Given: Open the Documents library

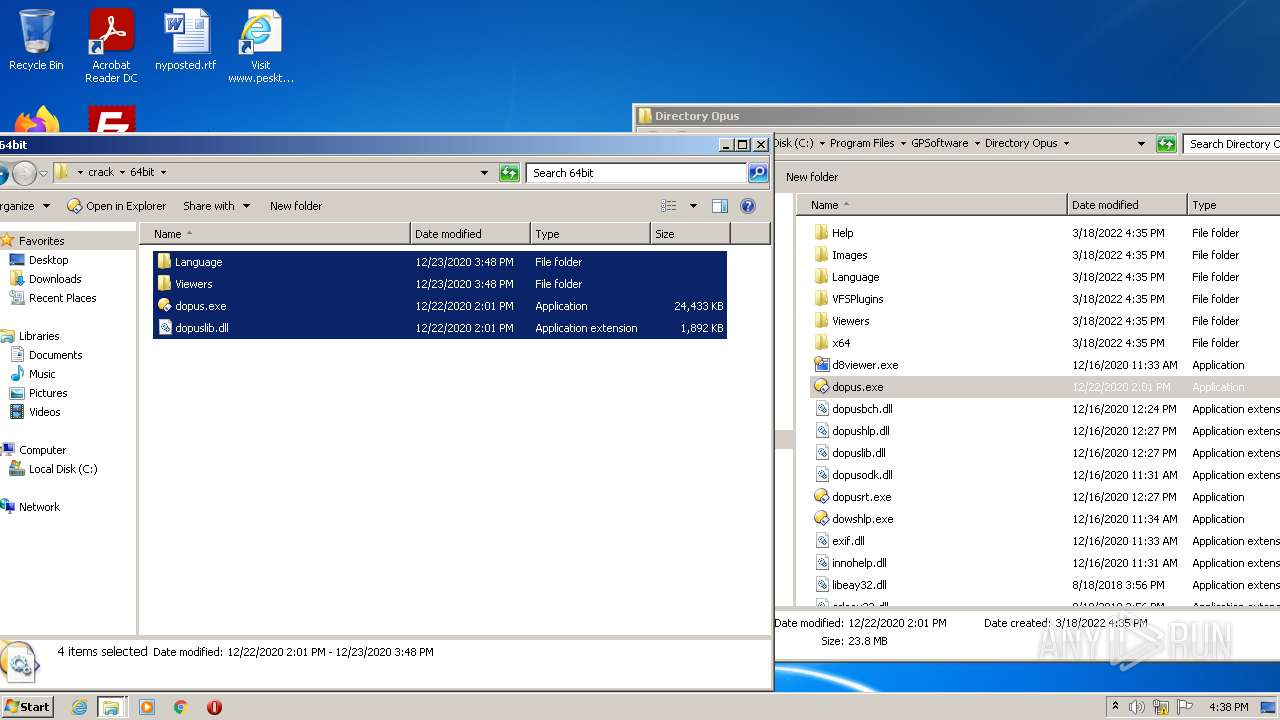Looking at the screenshot, I should (x=55, y=355).
